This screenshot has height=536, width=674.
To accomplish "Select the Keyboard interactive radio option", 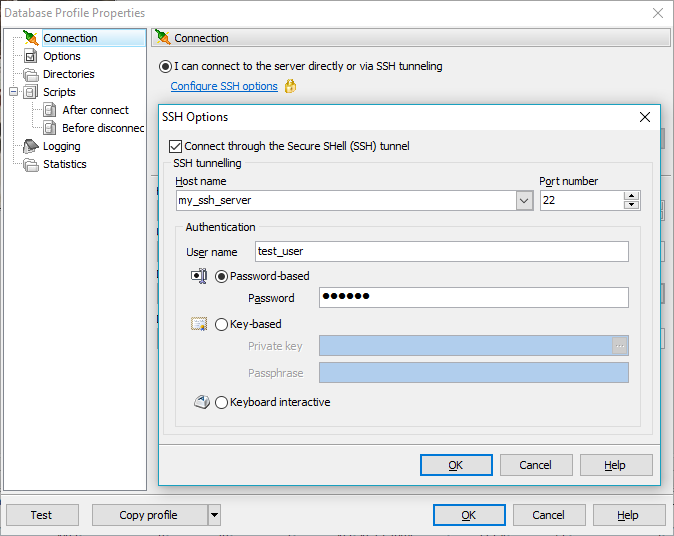I will [222, 402].
